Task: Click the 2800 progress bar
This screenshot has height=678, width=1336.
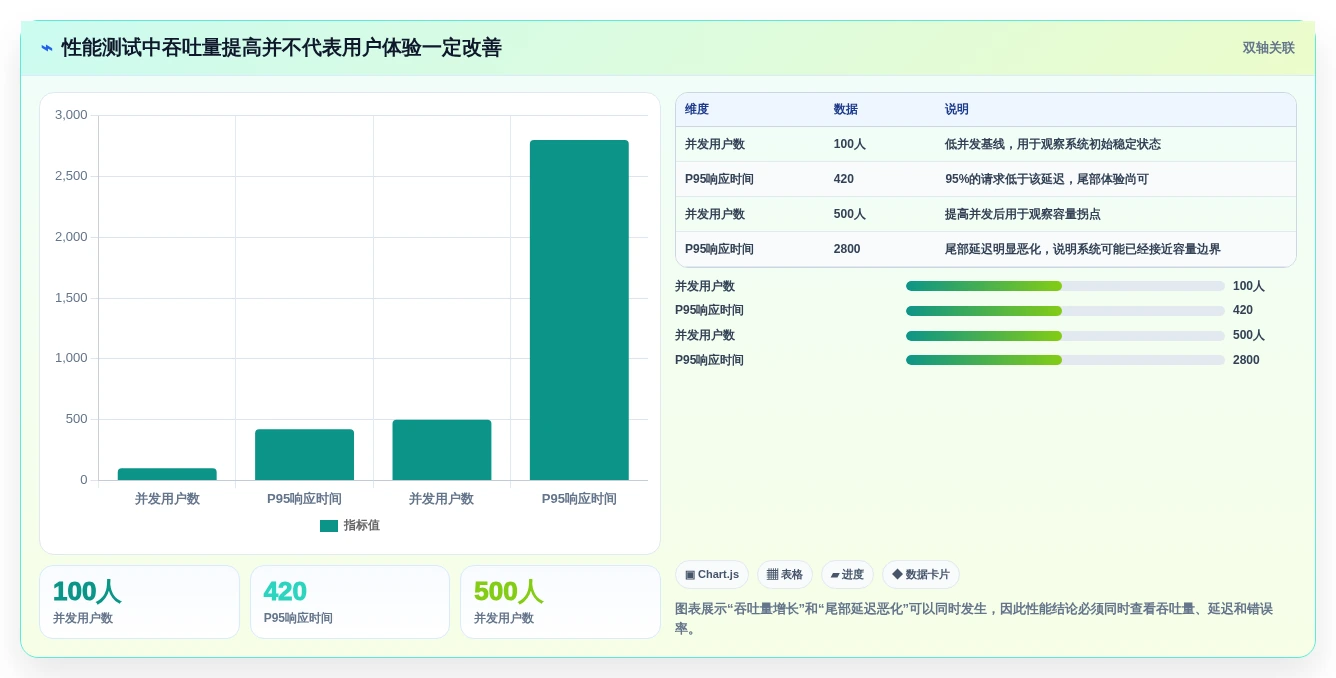Action: [x=1065, y=360]
